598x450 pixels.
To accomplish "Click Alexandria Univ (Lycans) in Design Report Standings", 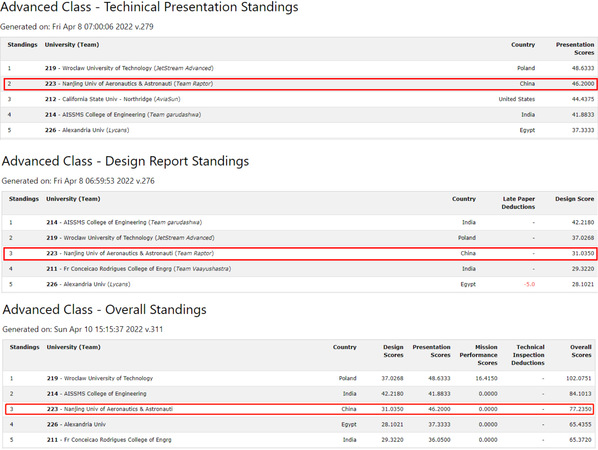I will tap(88, 284).
